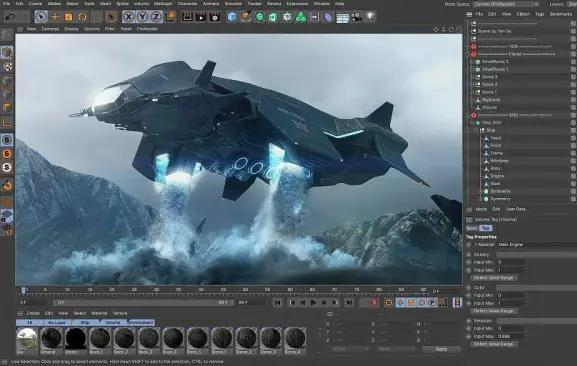Expand the Stone 2 object in tree

click(x=473, y=85)
